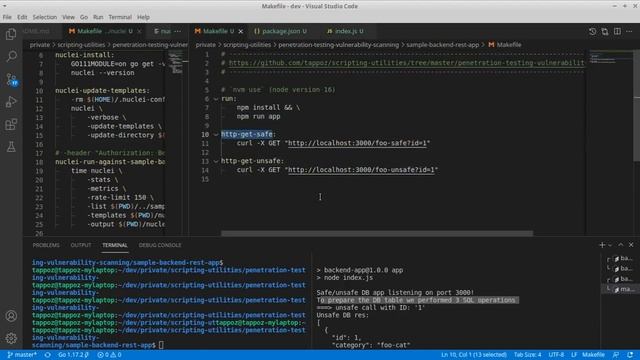Collapse the 'http-get-unsafe' target at line 13
The width and height of the screenshot is (640, 360).
[x=216, y=161]
